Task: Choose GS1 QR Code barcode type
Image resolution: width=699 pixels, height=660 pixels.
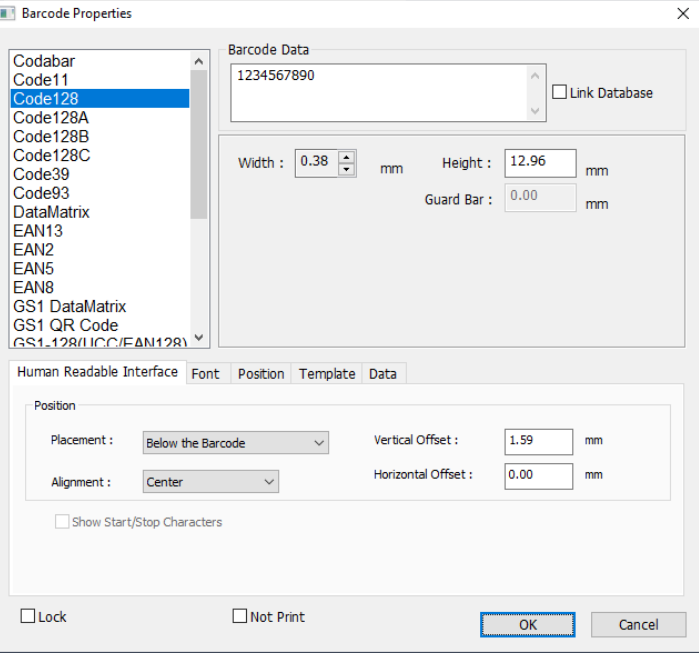Action: coord(66,325)
